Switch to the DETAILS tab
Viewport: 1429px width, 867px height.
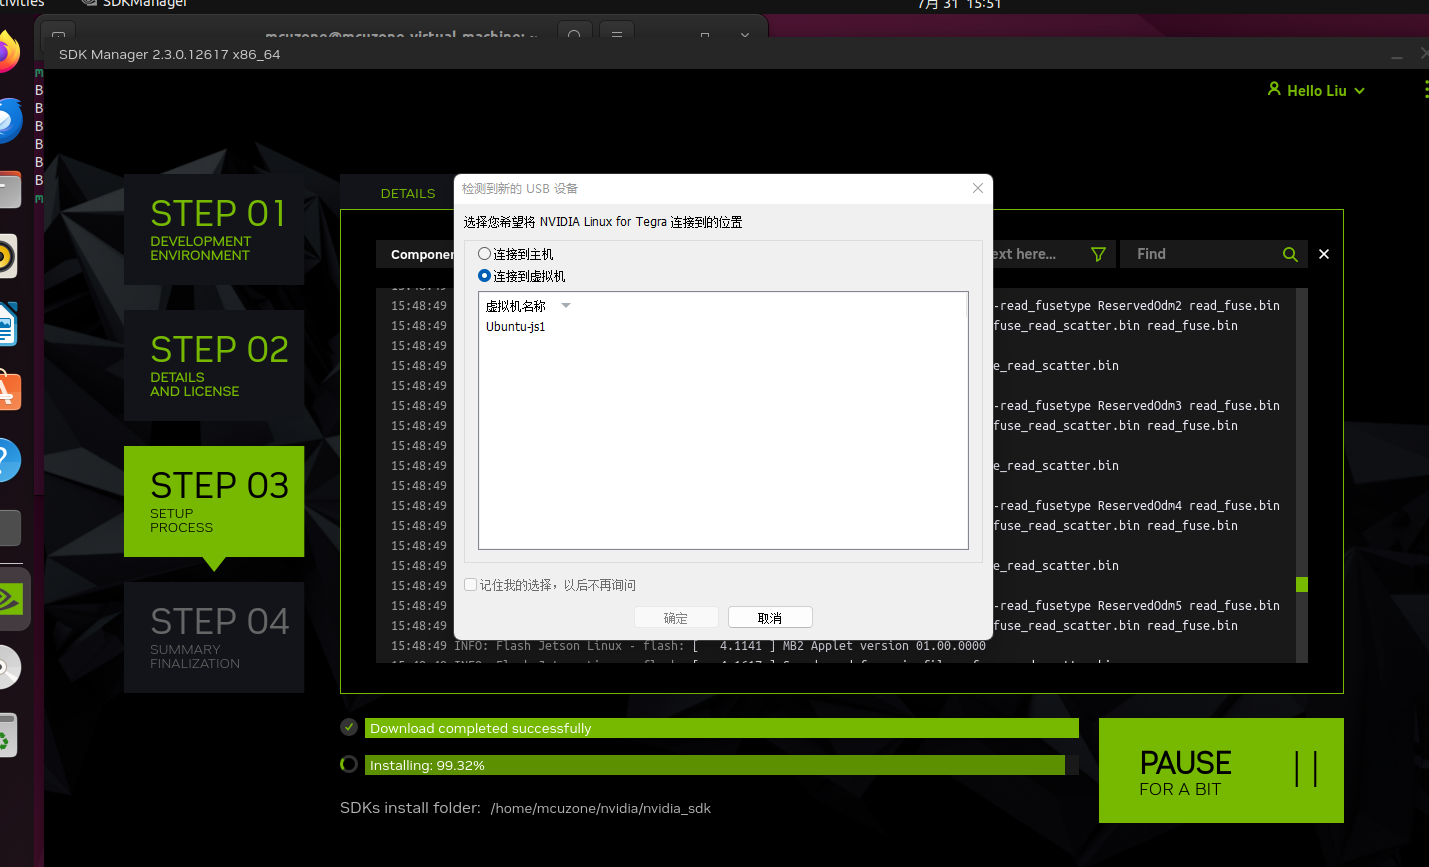pos(408,193)
